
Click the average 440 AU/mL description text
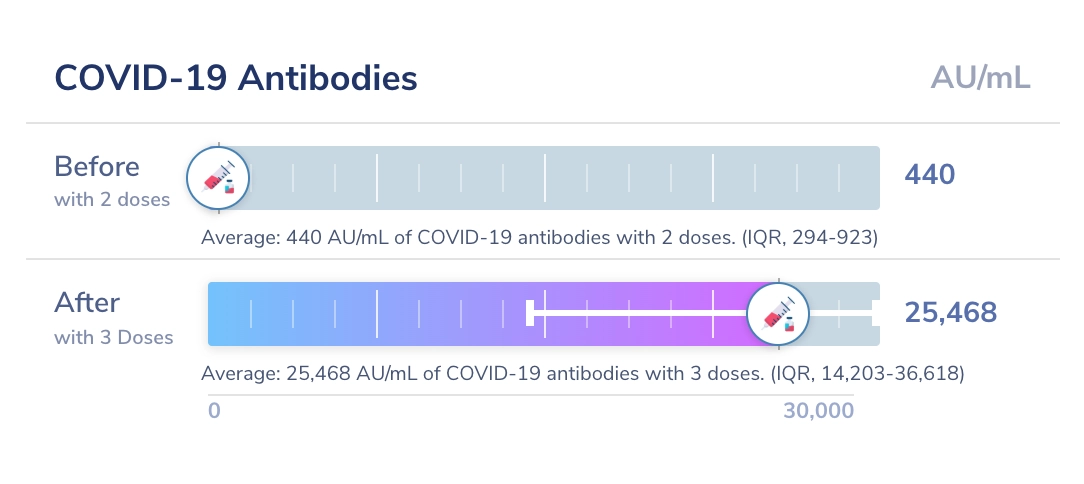539,237
